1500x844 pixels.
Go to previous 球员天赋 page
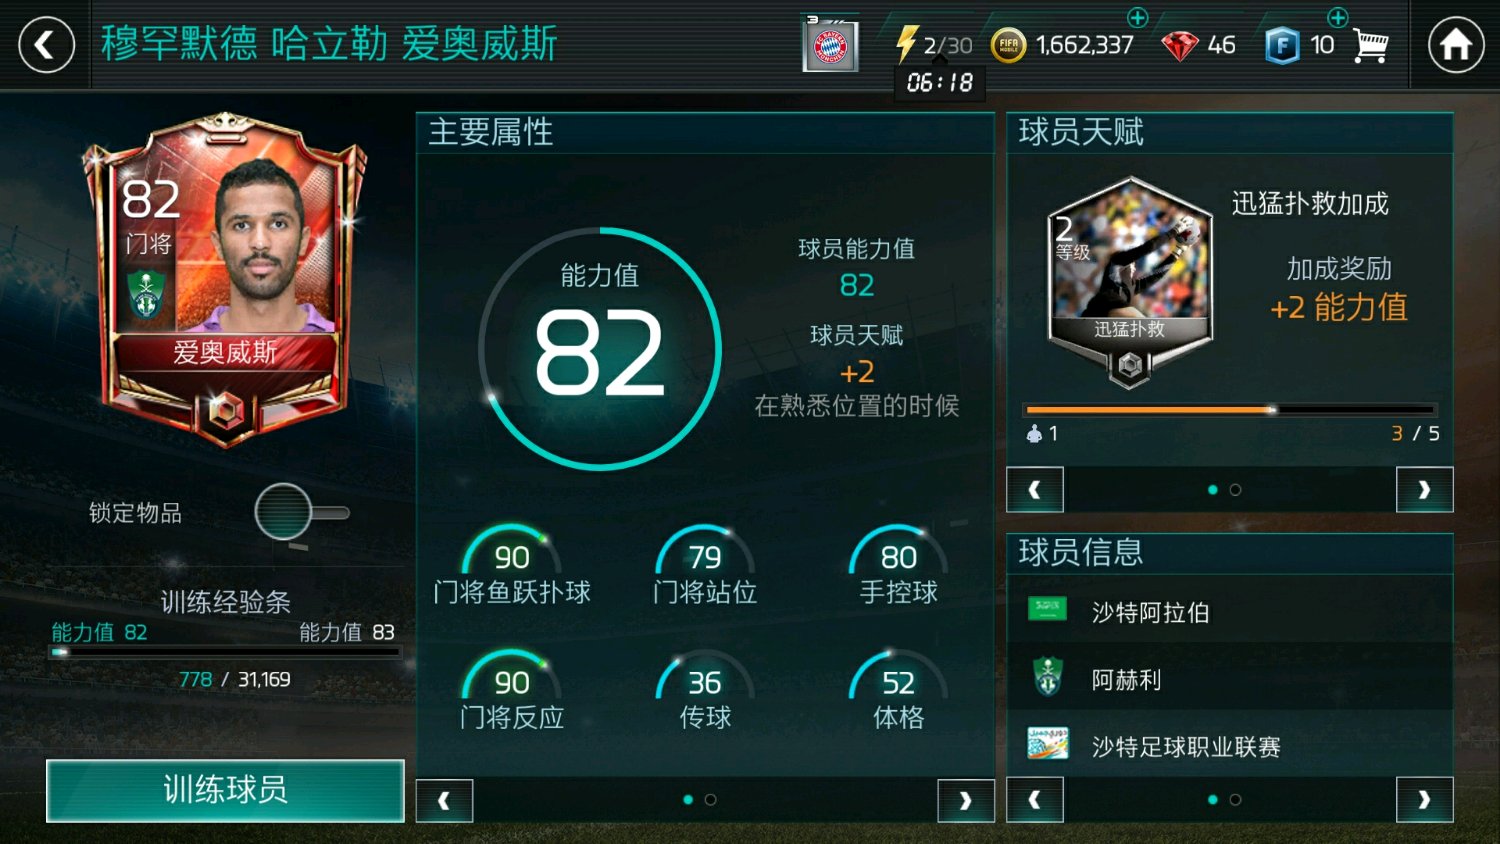(1034, 490)
